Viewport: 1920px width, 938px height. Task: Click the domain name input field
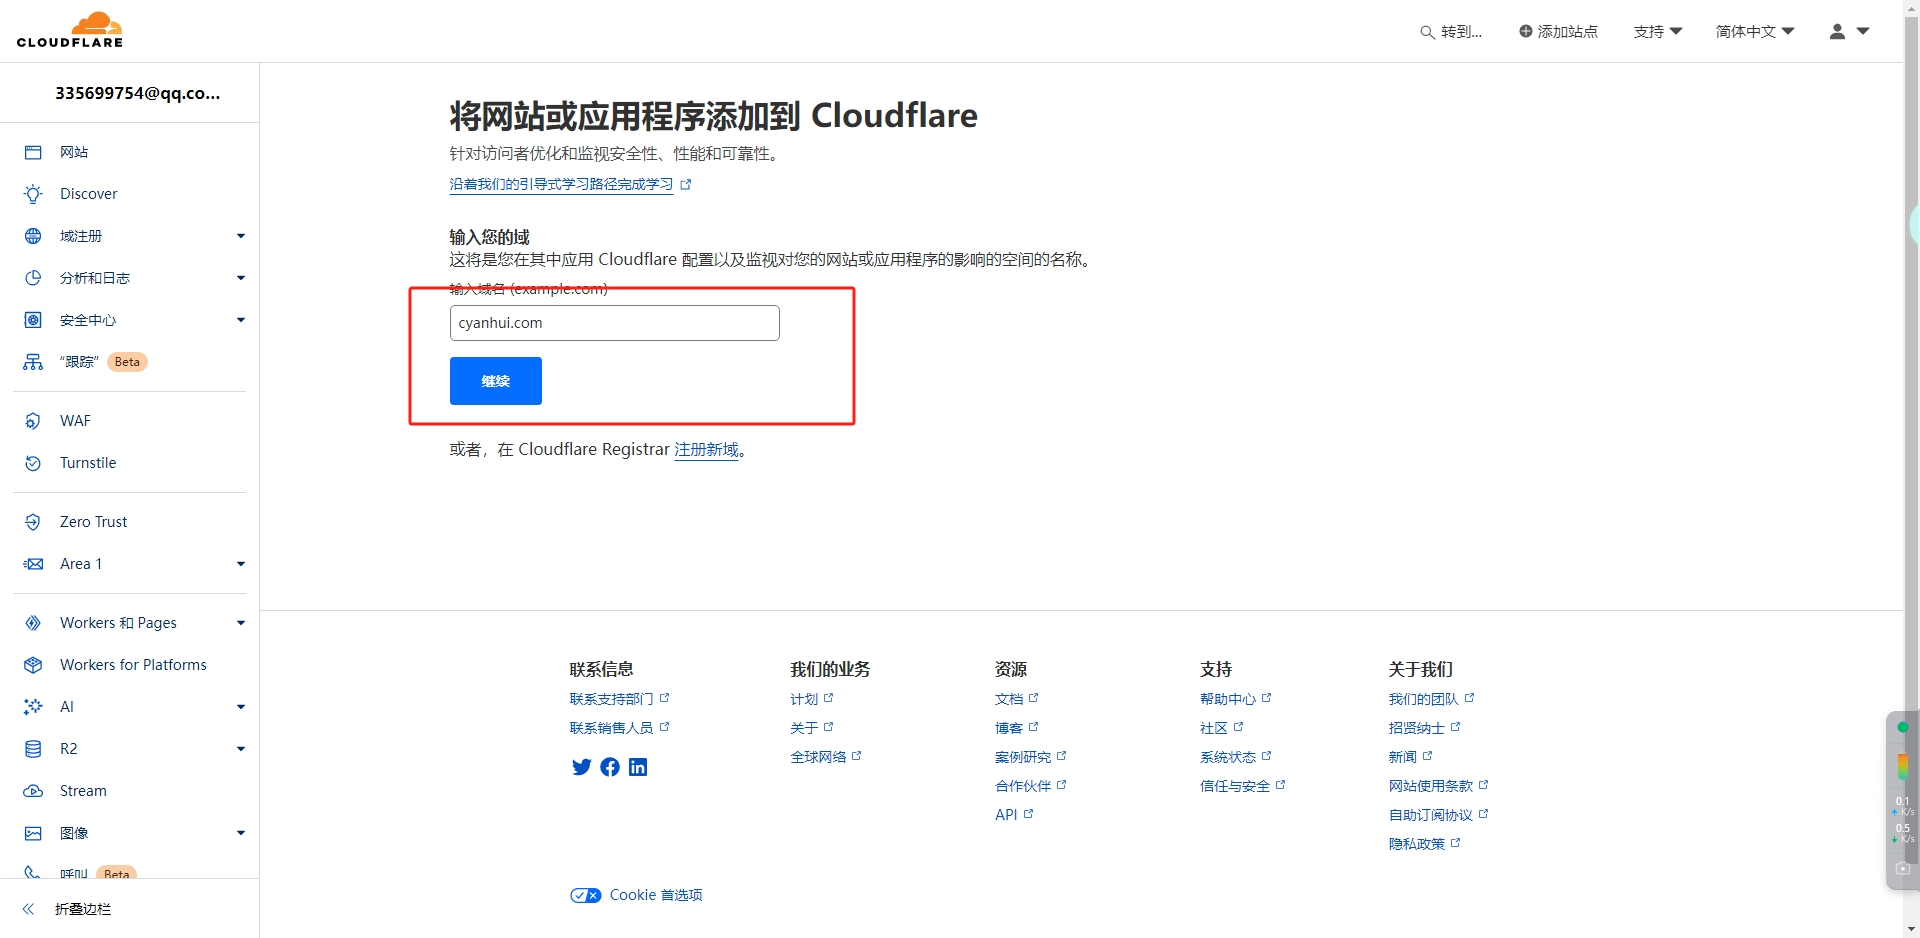614,323
